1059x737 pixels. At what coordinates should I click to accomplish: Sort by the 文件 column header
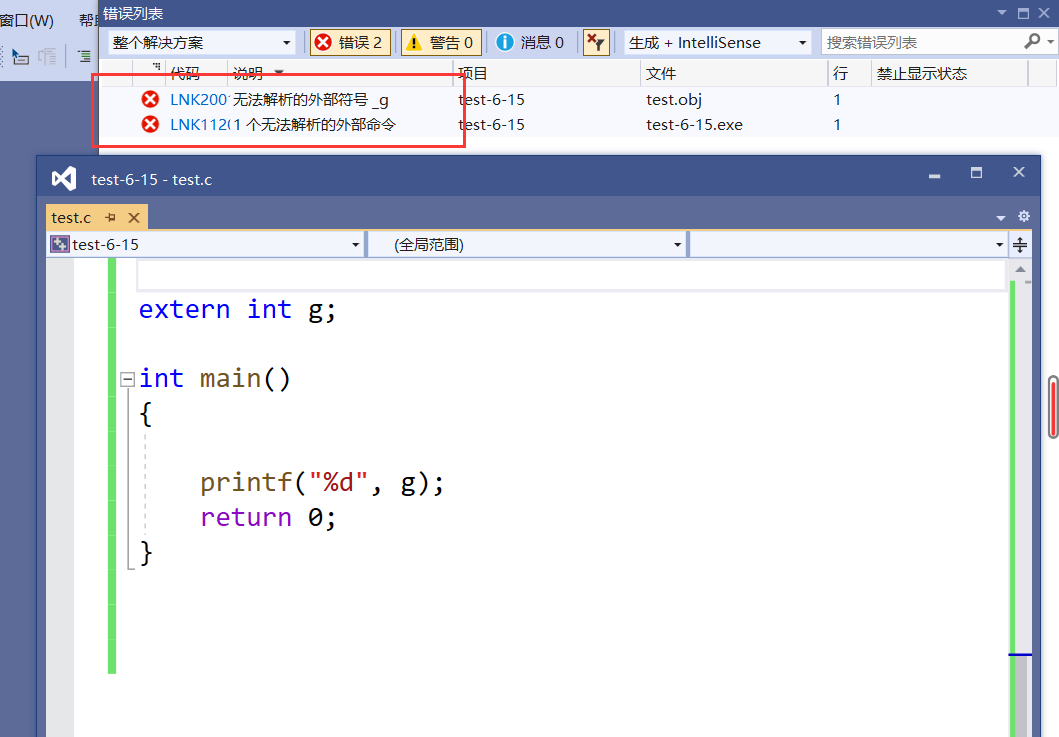click(661, 74)
